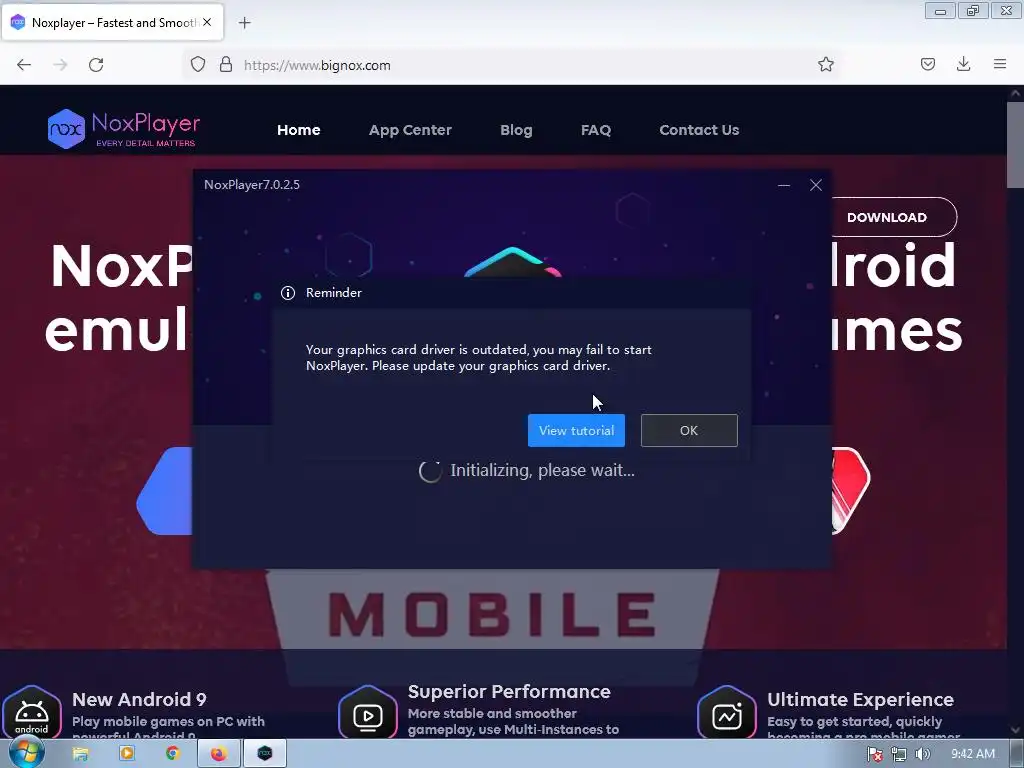Minimize the NoxPlayer7.0.2.5 installer window

click(784, 185)
